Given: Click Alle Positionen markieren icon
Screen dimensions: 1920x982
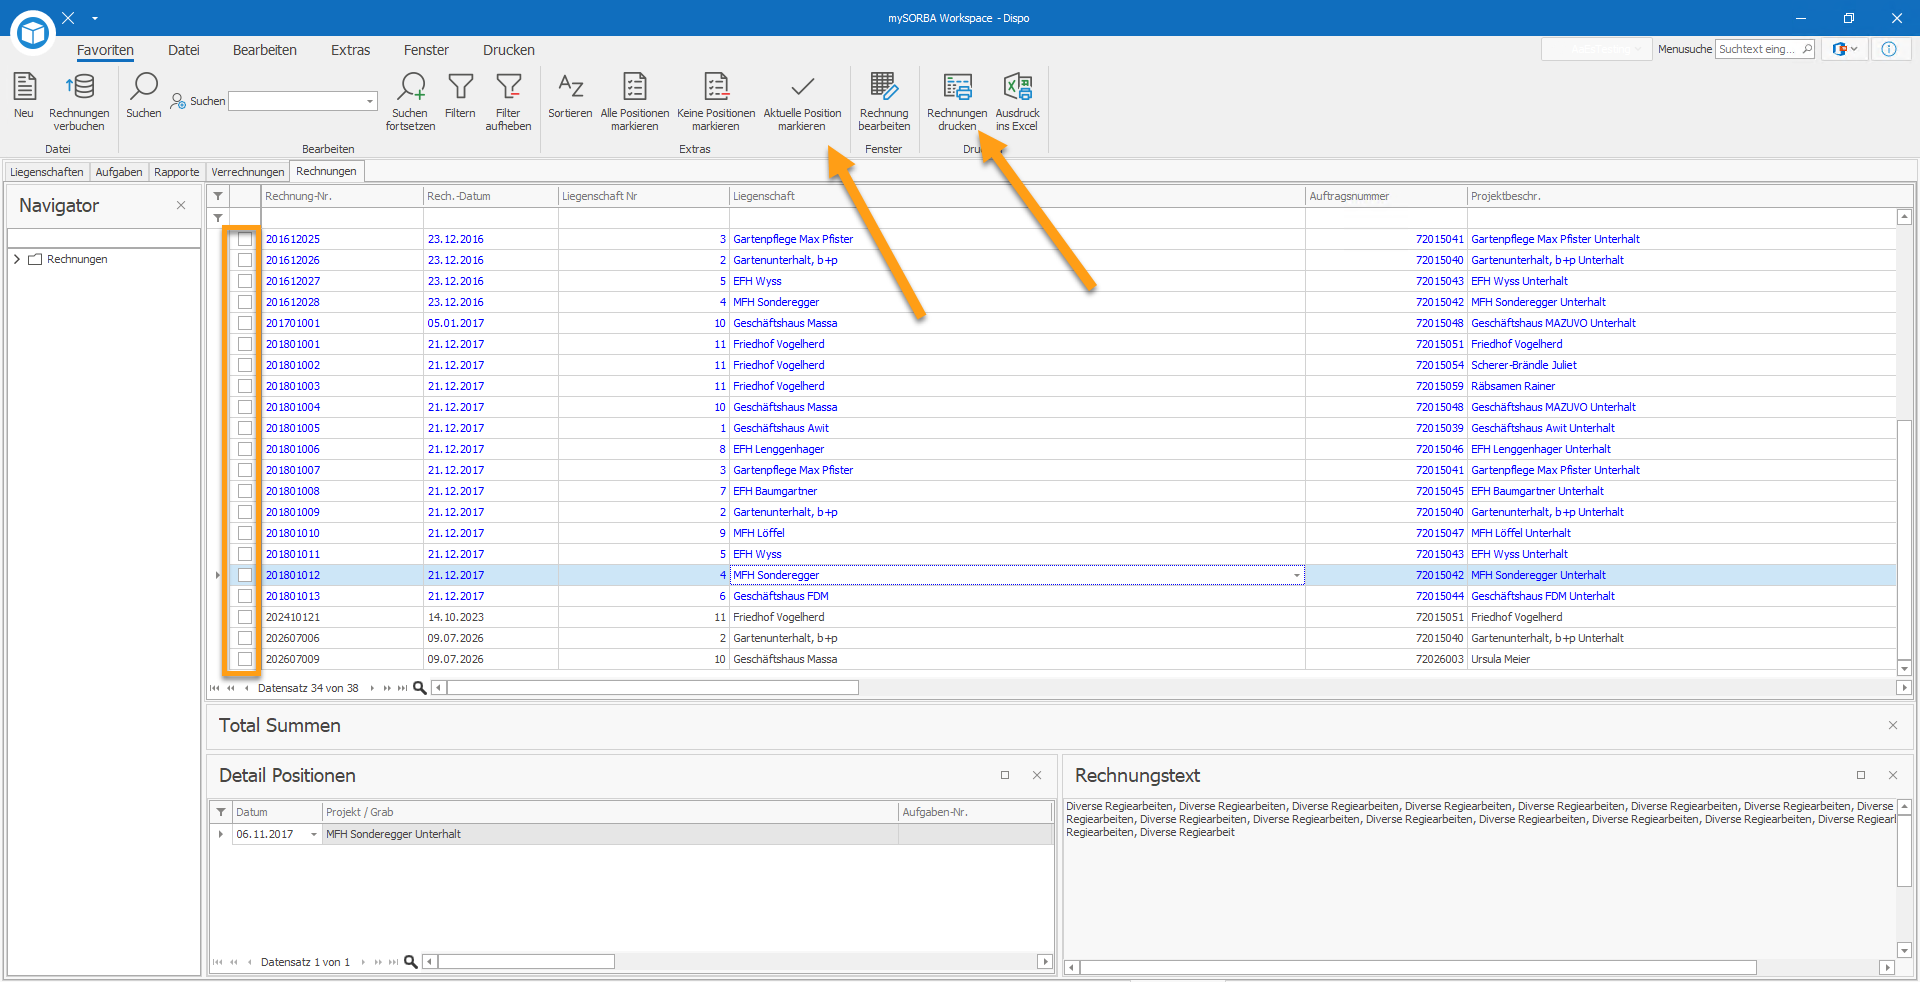Looking at the screenshot, I should pyautogui.click(x=635, y=87).
